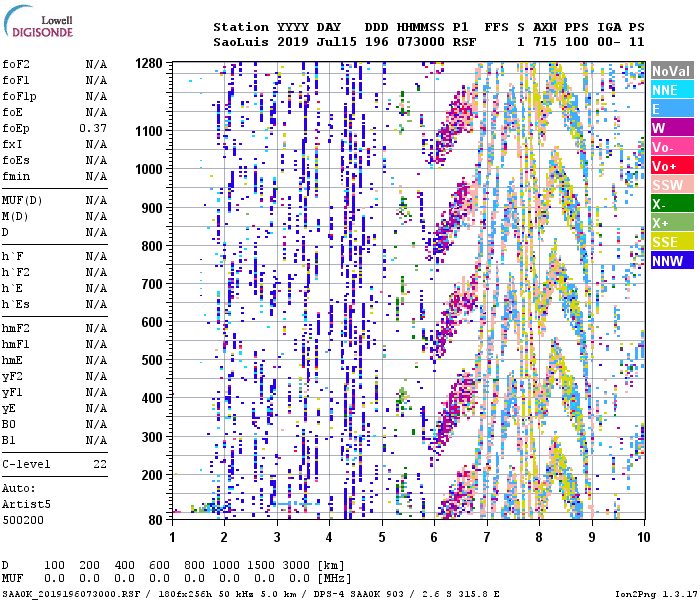Click the Ion2Png 1.3.17 version text

(656, 594)
